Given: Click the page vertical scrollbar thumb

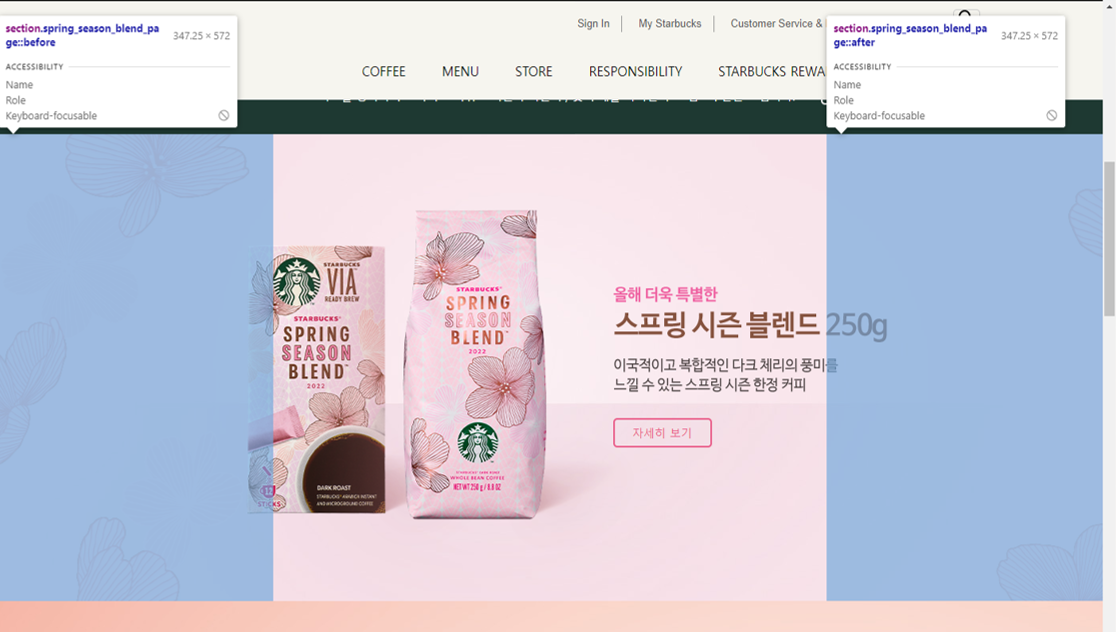Looking at the screenshot, I should (x=1110, y=238).
